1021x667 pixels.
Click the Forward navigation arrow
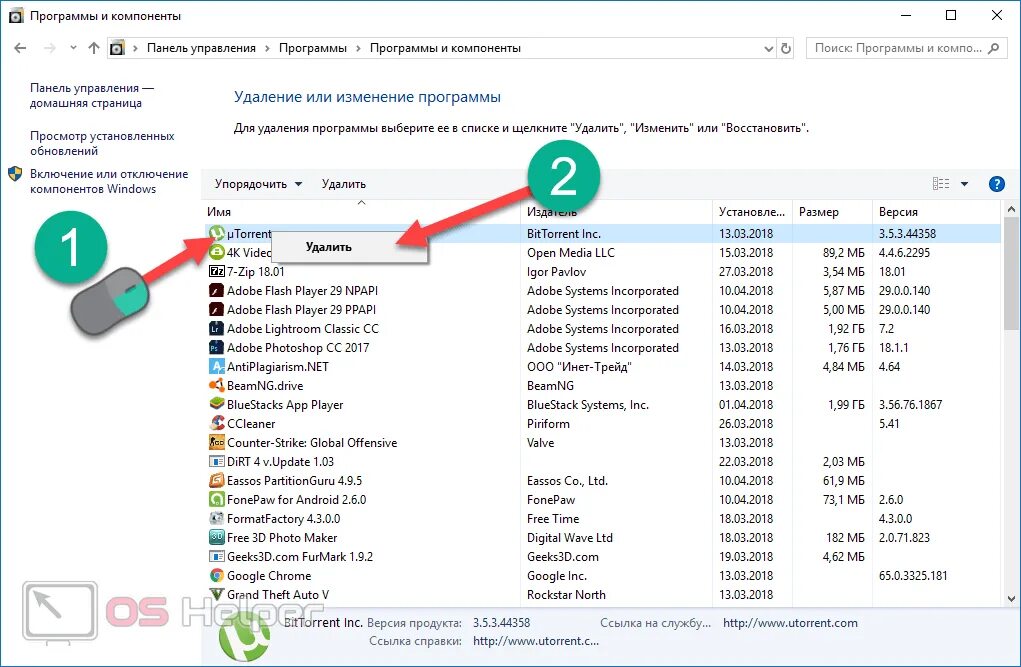49,48
